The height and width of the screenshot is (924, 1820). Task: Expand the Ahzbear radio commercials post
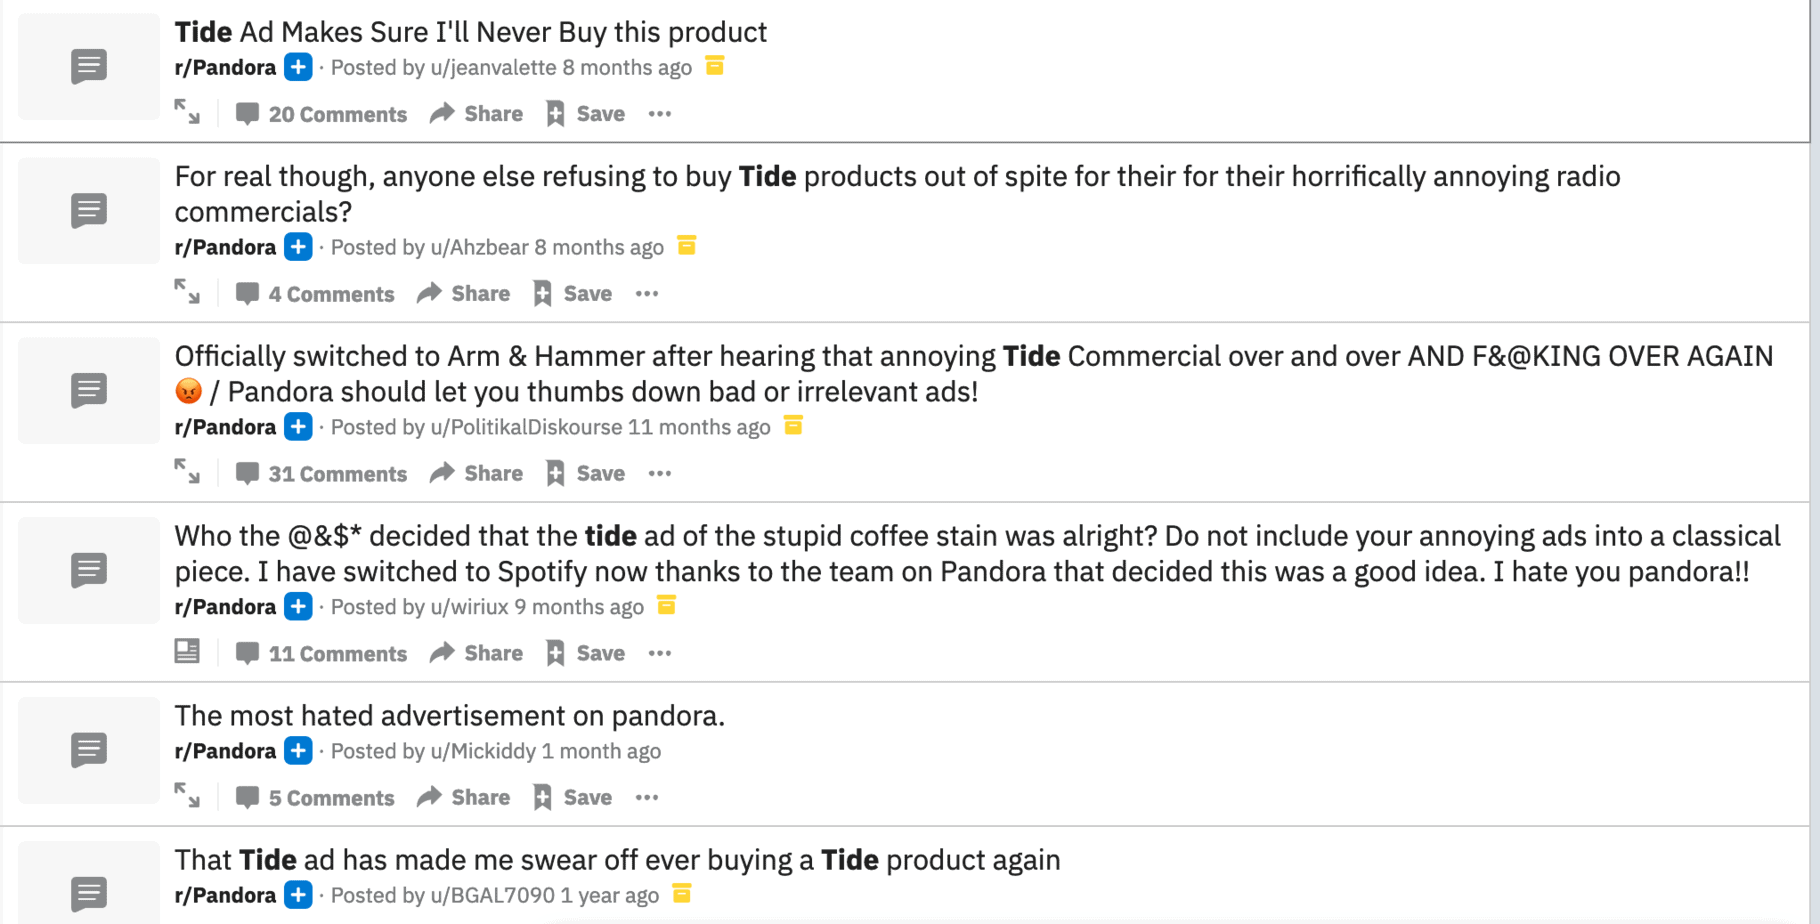pyautogui.click(x=187, y=292)
